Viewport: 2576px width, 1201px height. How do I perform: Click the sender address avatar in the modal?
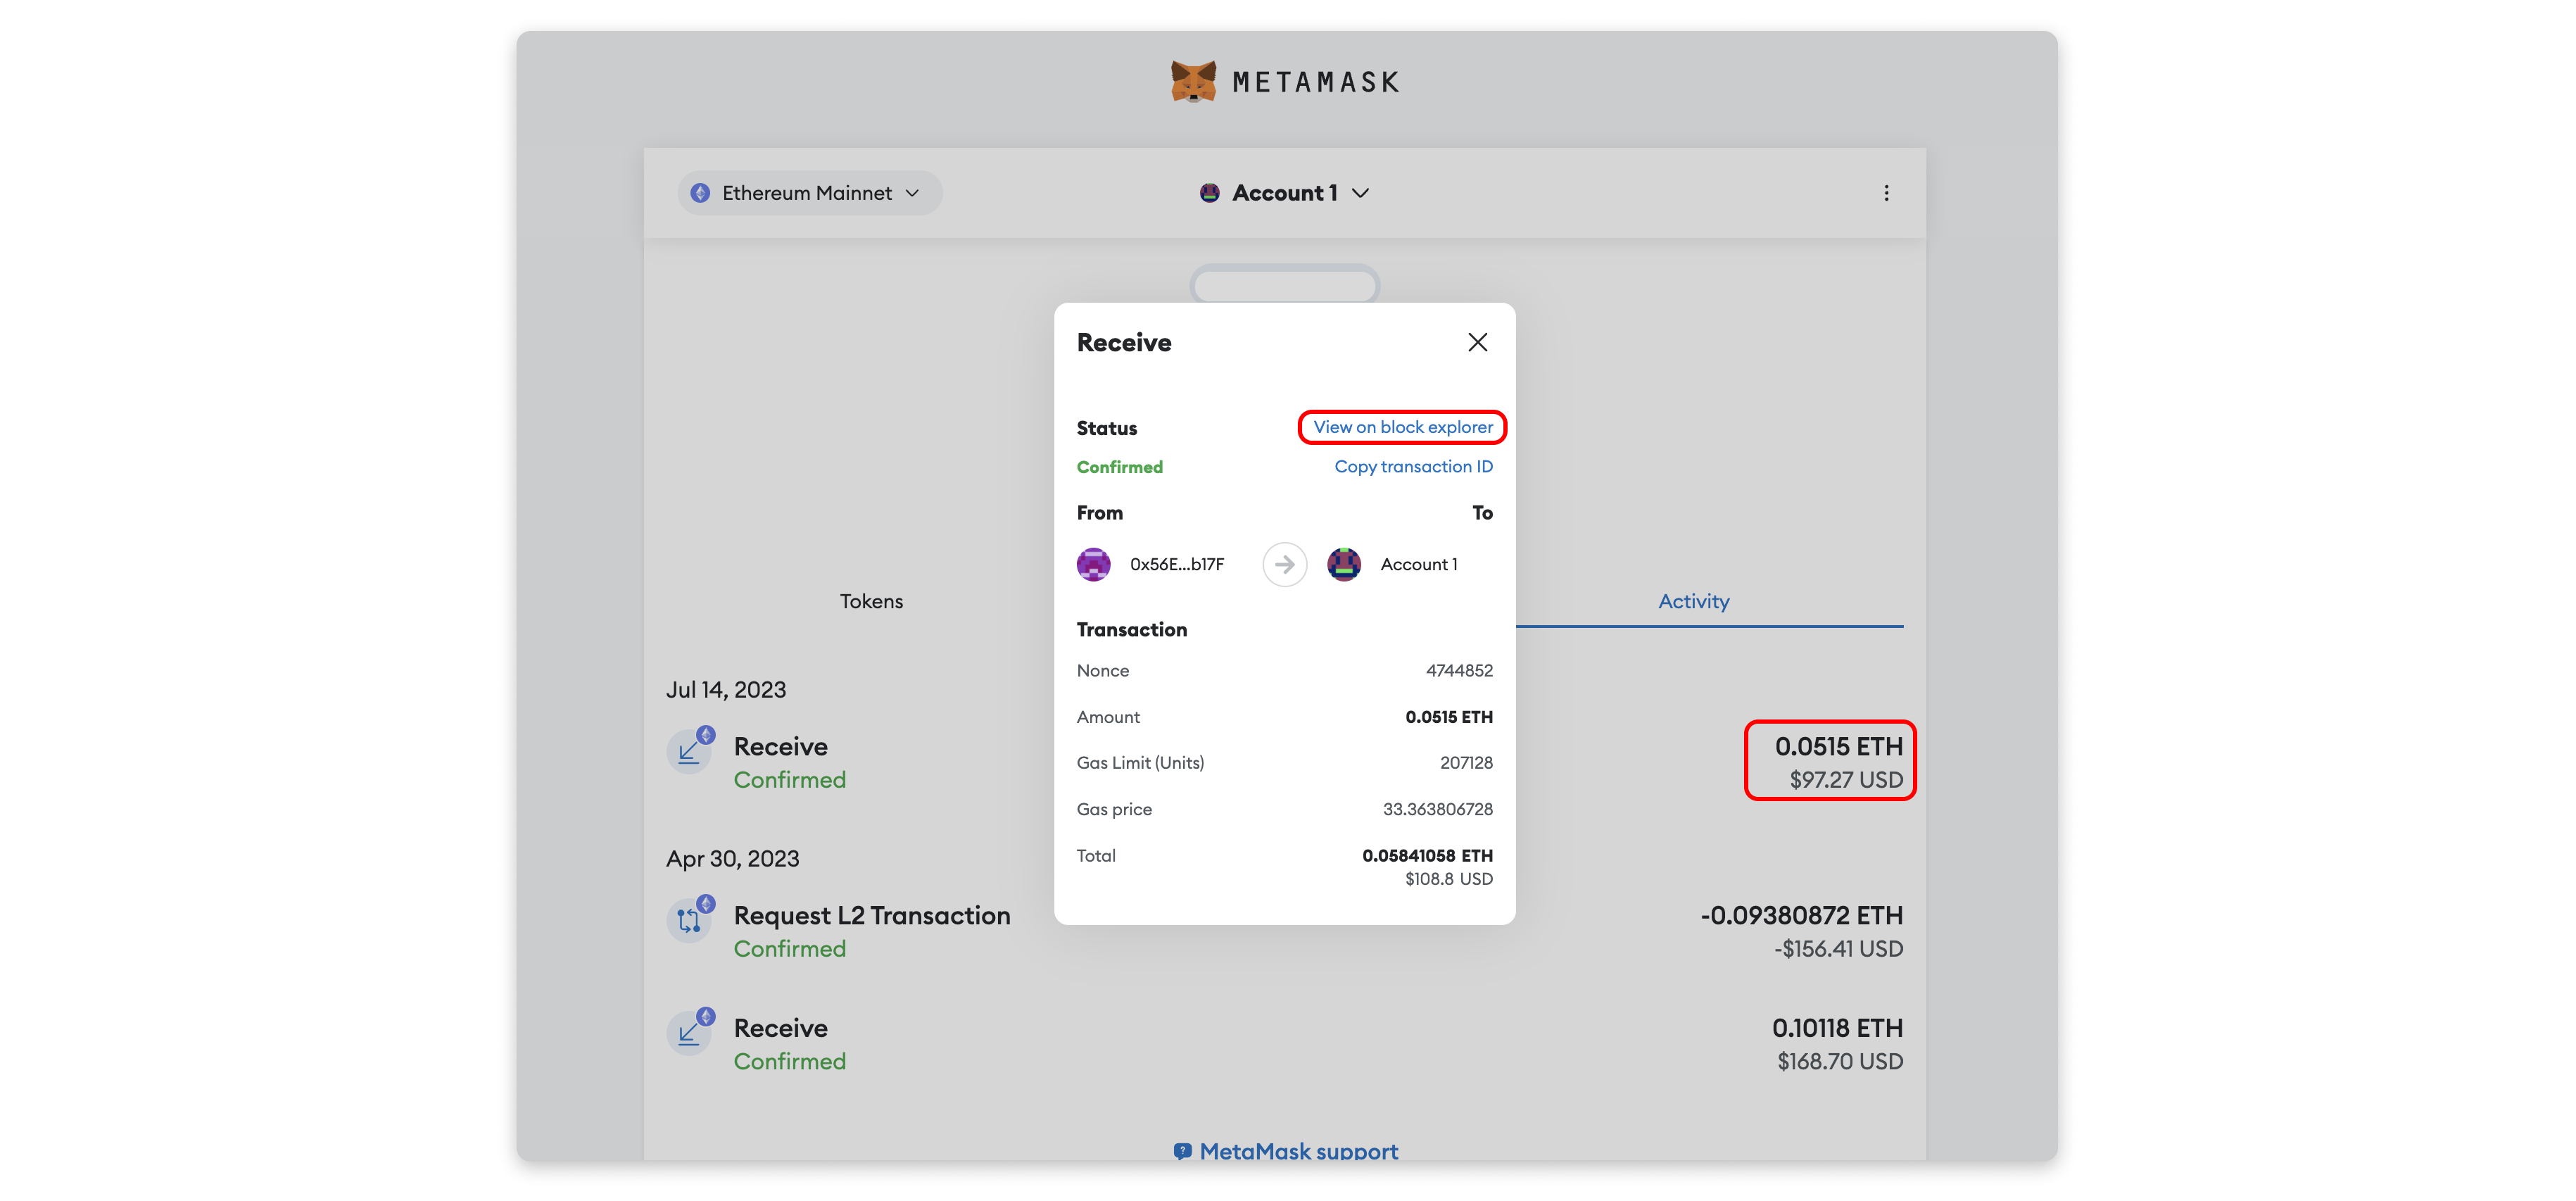click(x=1094, y=564)
